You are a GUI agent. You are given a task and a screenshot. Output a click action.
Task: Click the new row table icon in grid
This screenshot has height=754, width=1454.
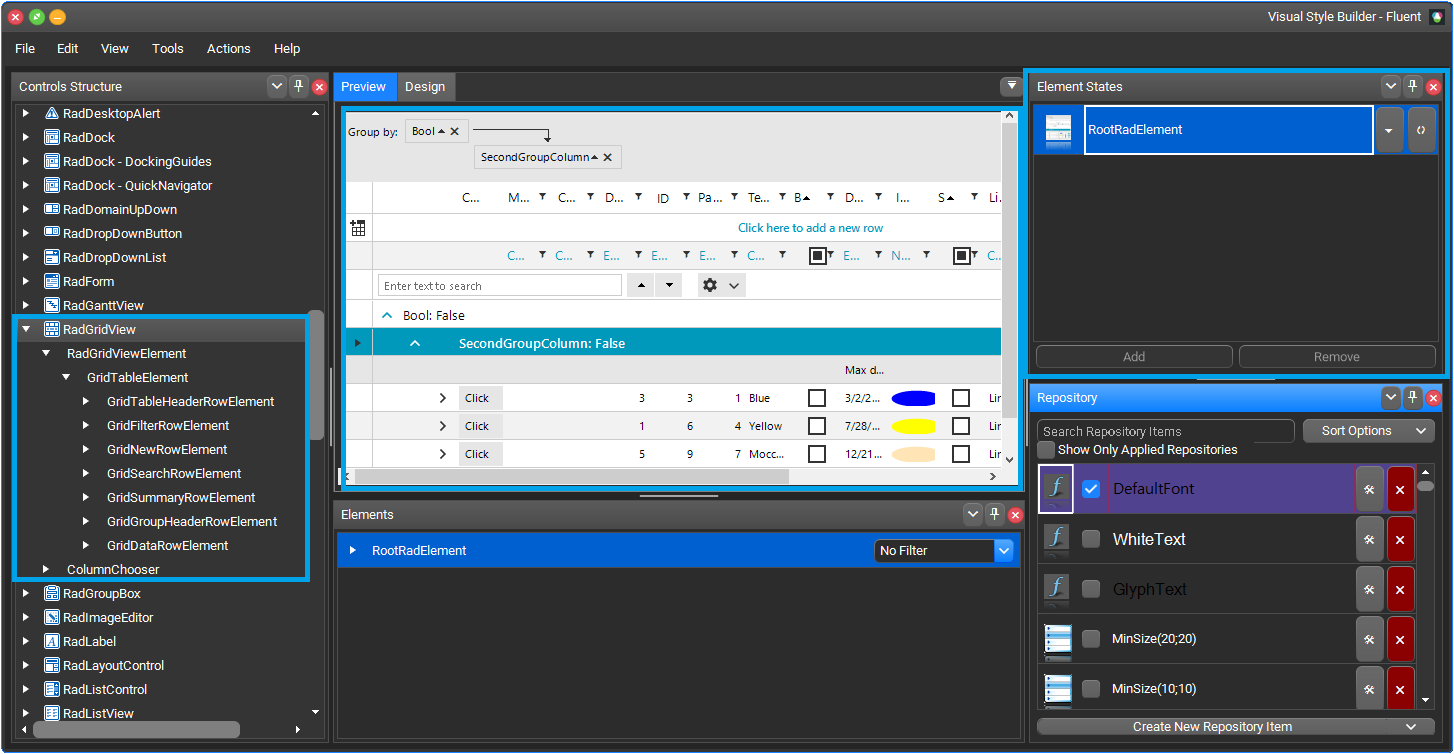358,228
